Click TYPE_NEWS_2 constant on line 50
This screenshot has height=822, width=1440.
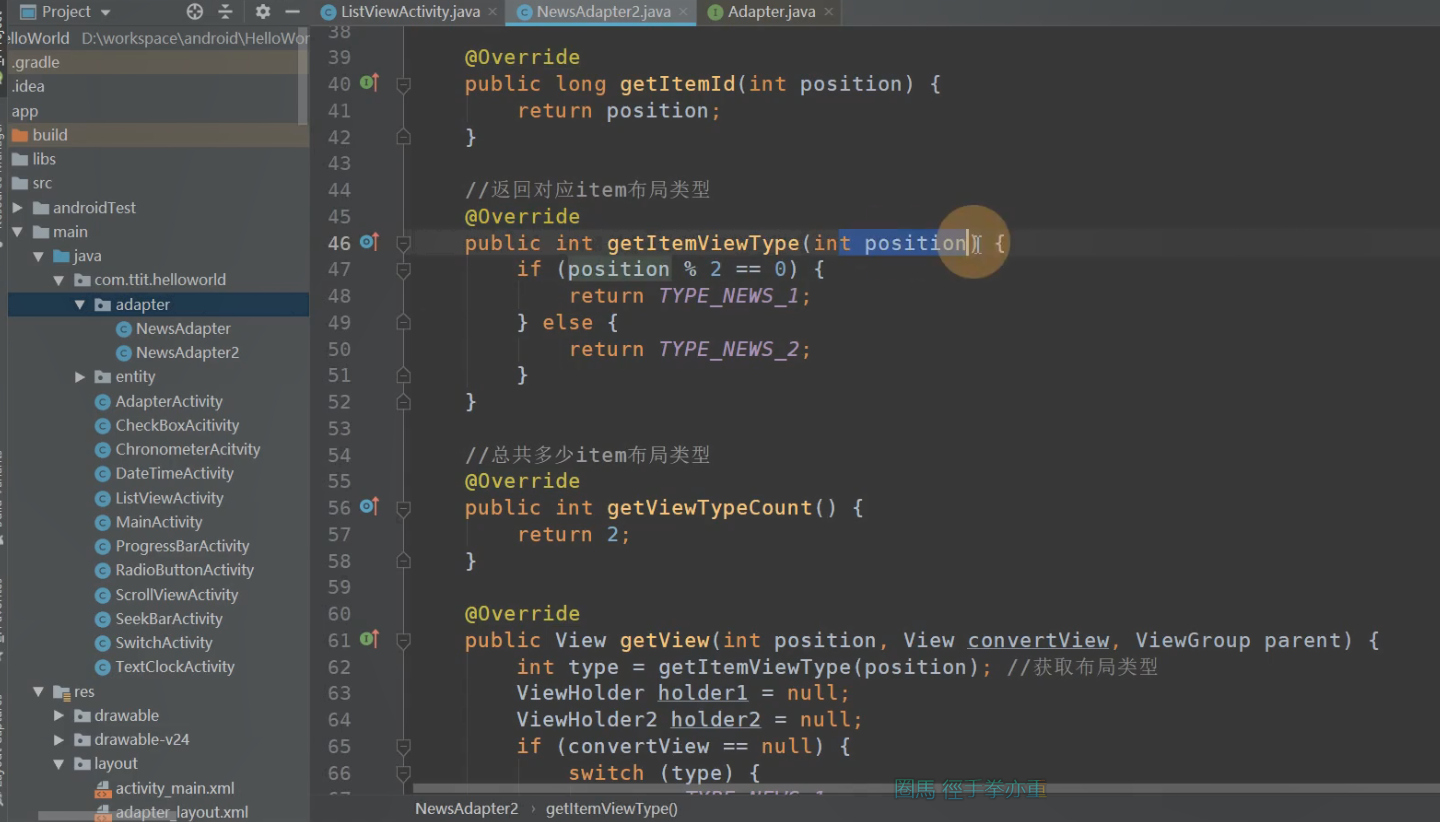[x=730, y=349]
